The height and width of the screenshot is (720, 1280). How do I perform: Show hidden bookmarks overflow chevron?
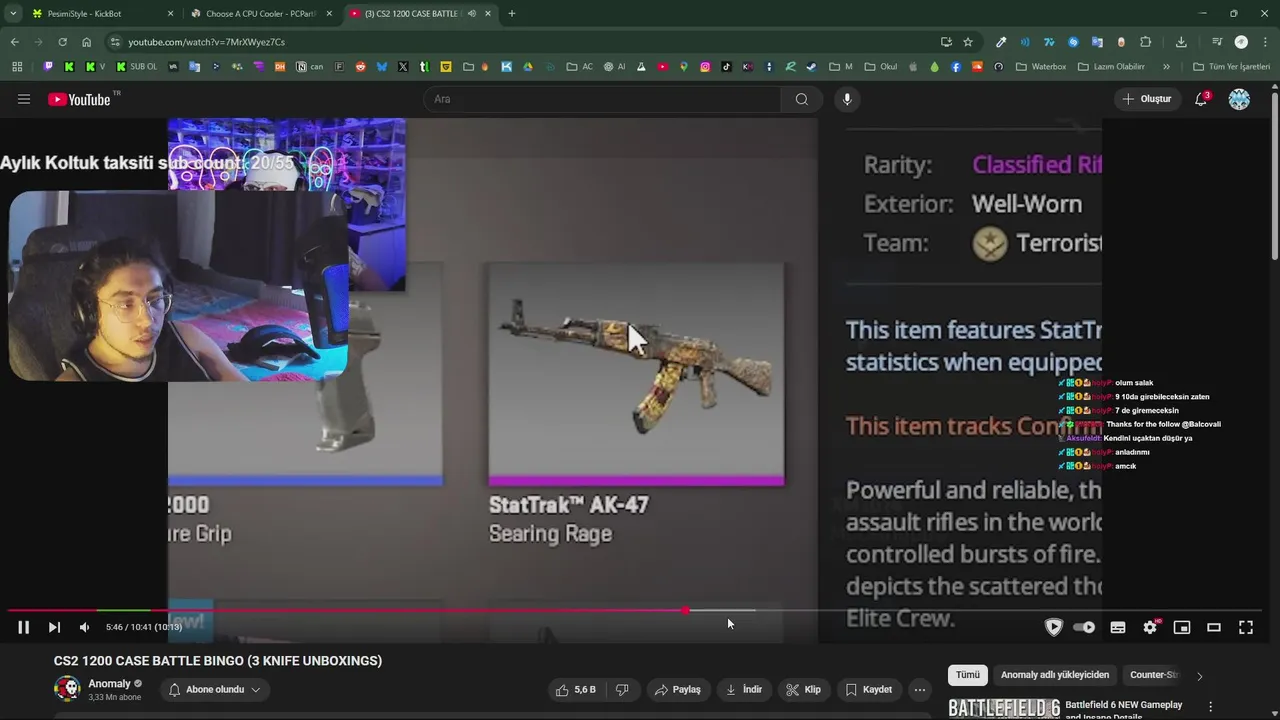click(x=1166, y=67)
